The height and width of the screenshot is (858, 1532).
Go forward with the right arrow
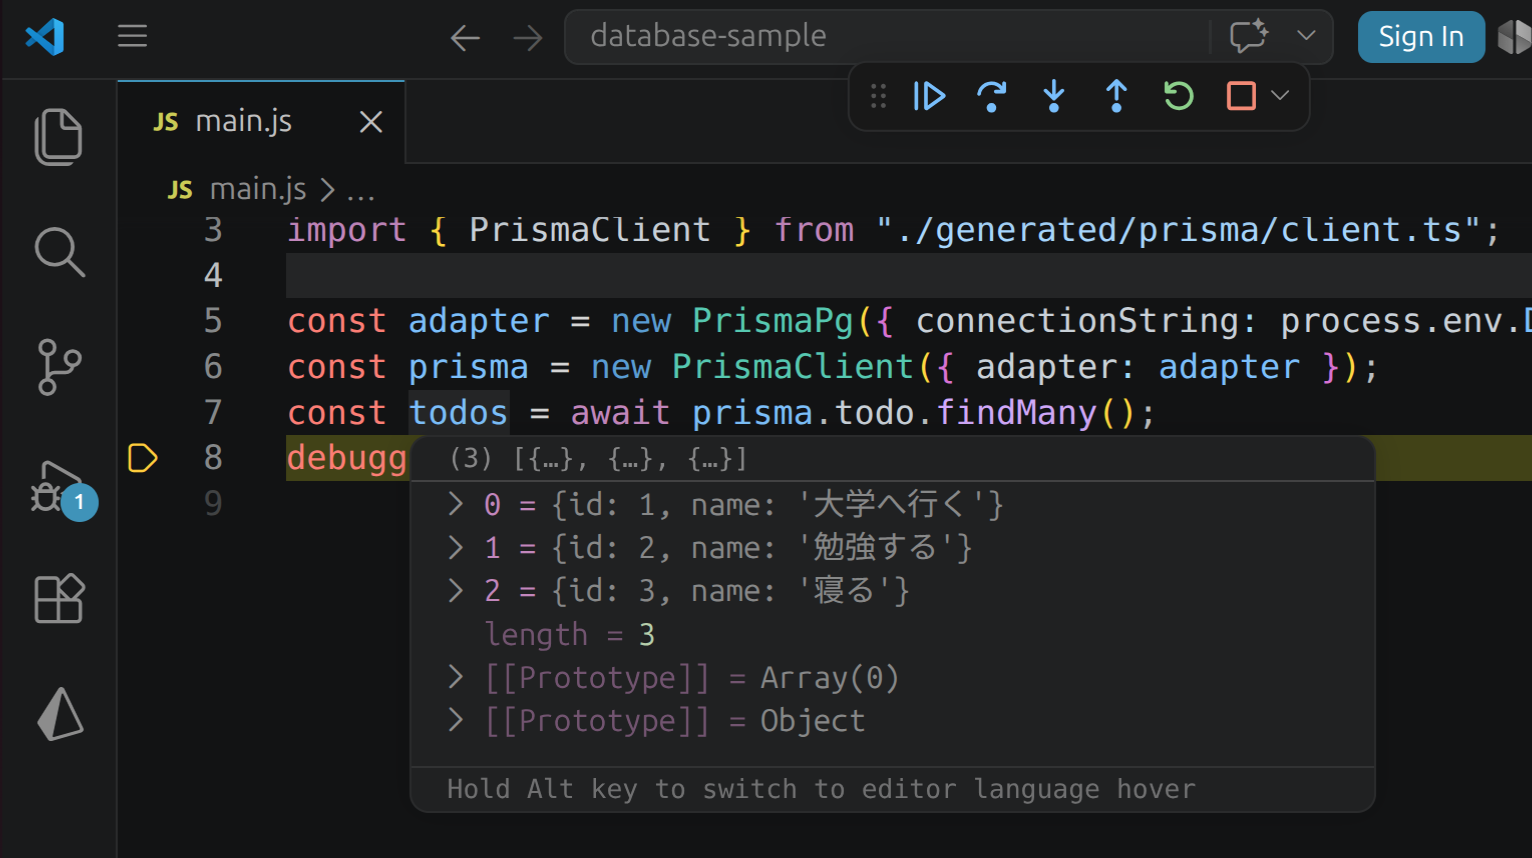pos(527,38)
